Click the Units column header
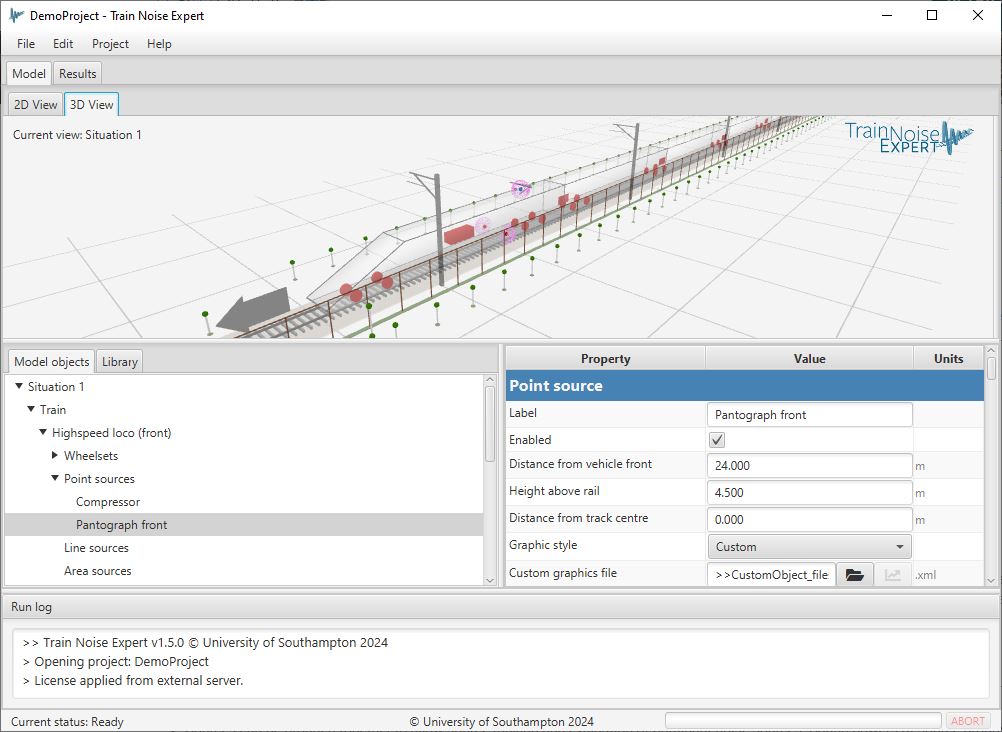Image resolution: width=1002 pixels, height=732 pixels. [948, 359]
